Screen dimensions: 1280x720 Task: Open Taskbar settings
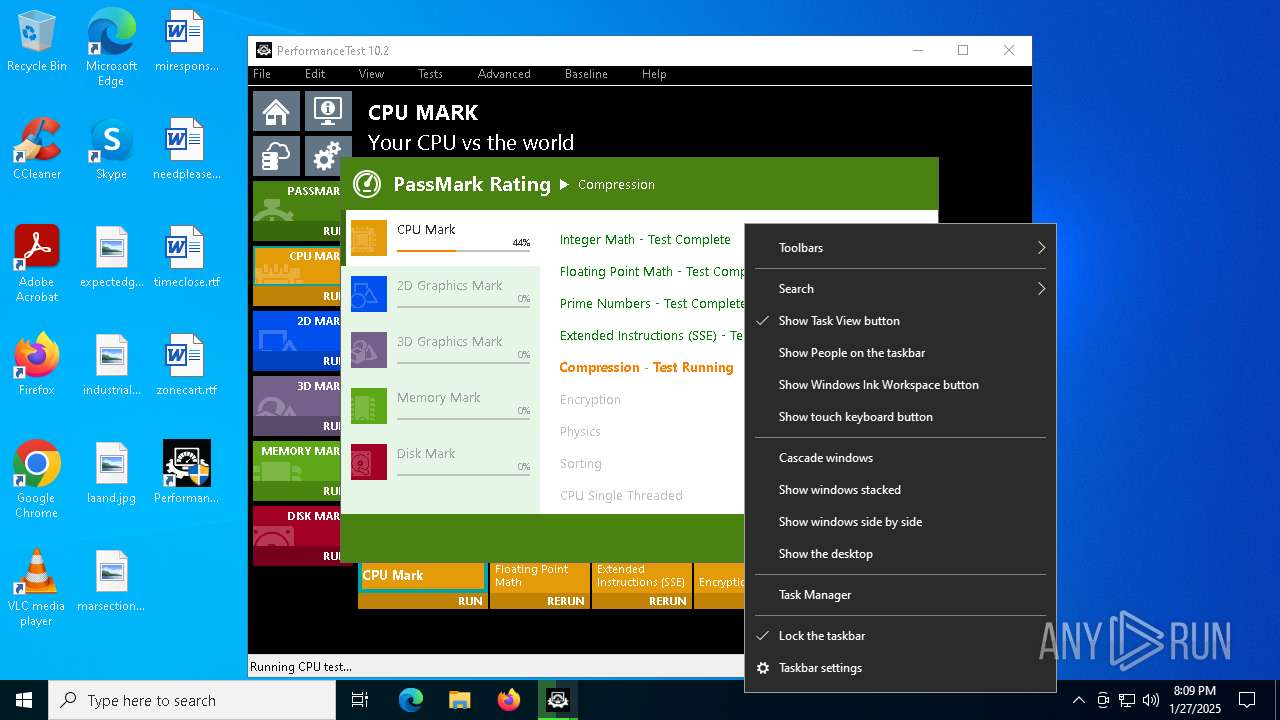[x=900, y=668]
